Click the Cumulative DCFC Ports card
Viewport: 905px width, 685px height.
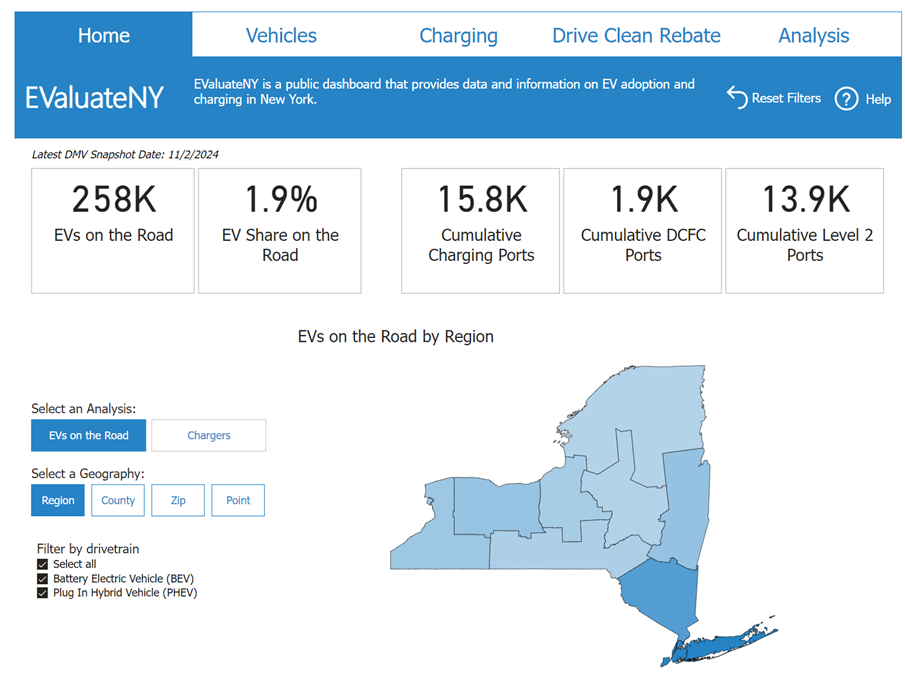643,230
